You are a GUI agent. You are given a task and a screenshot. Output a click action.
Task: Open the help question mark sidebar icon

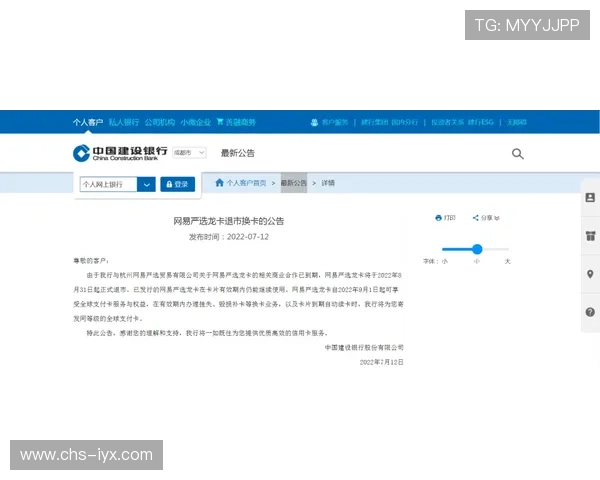pyautogui.click(x=590, y=312)
